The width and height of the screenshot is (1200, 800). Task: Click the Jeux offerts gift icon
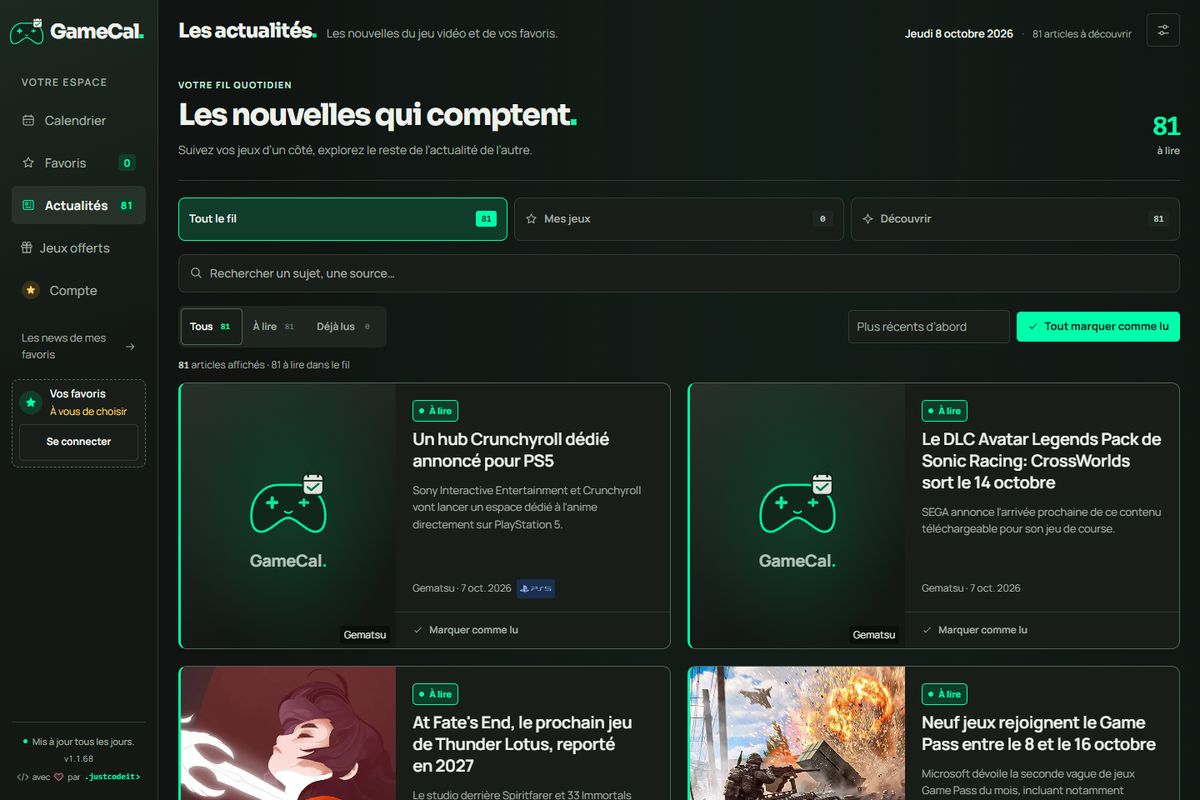[27, 248]
